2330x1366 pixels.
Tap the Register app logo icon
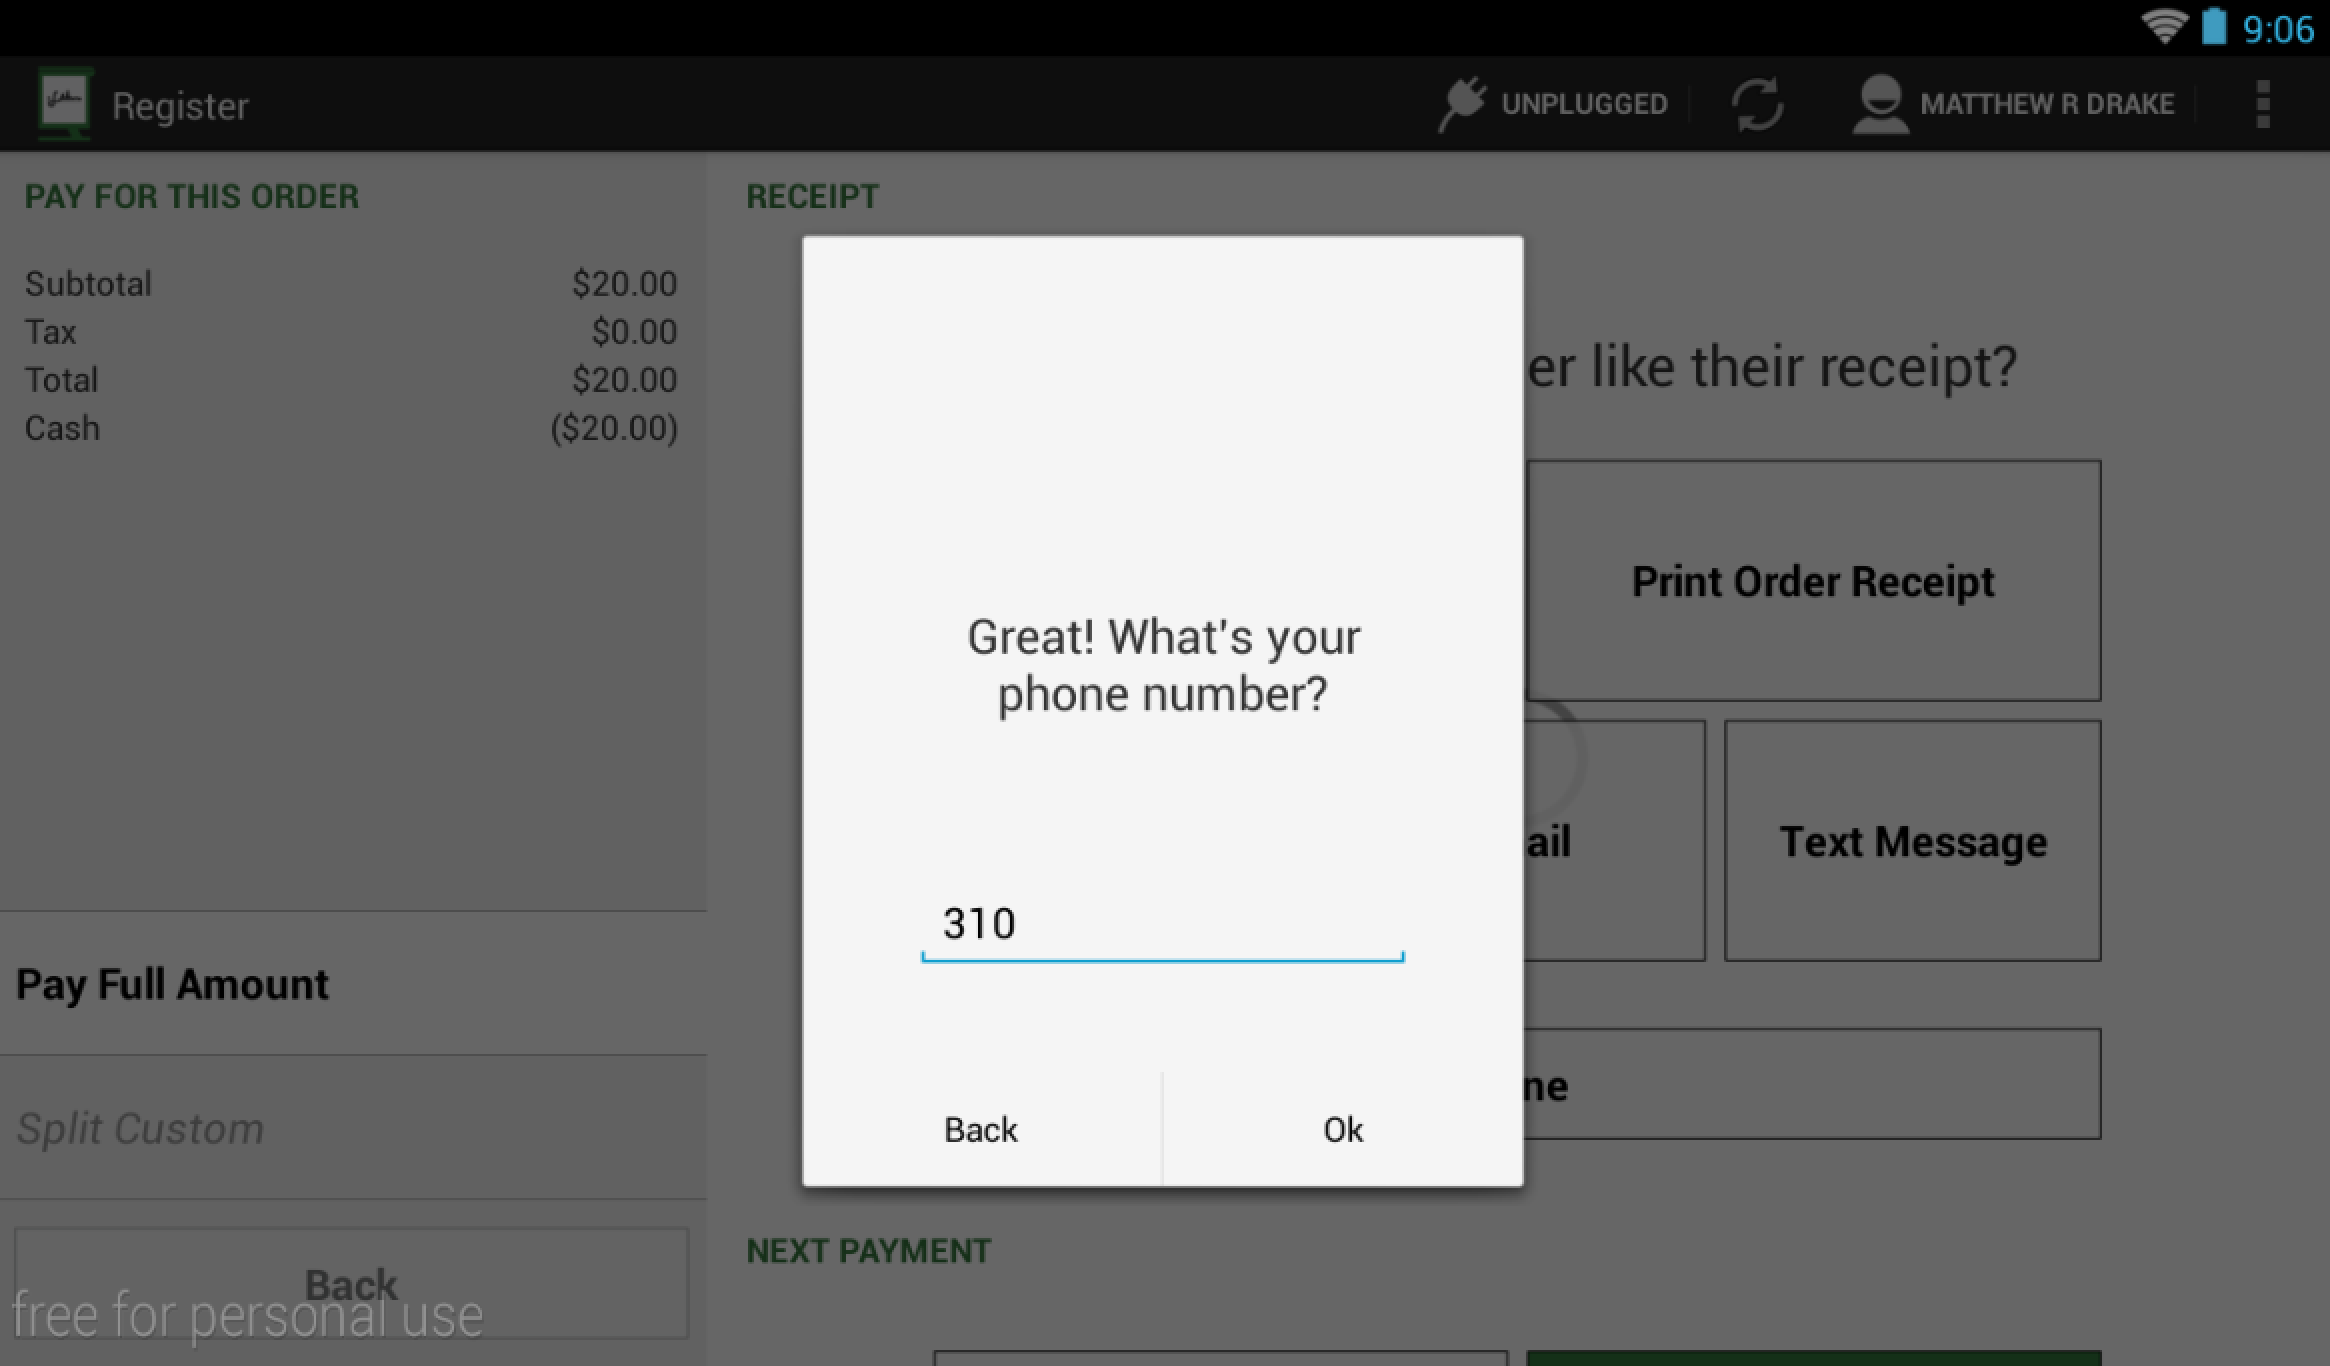tap(64, 103)
